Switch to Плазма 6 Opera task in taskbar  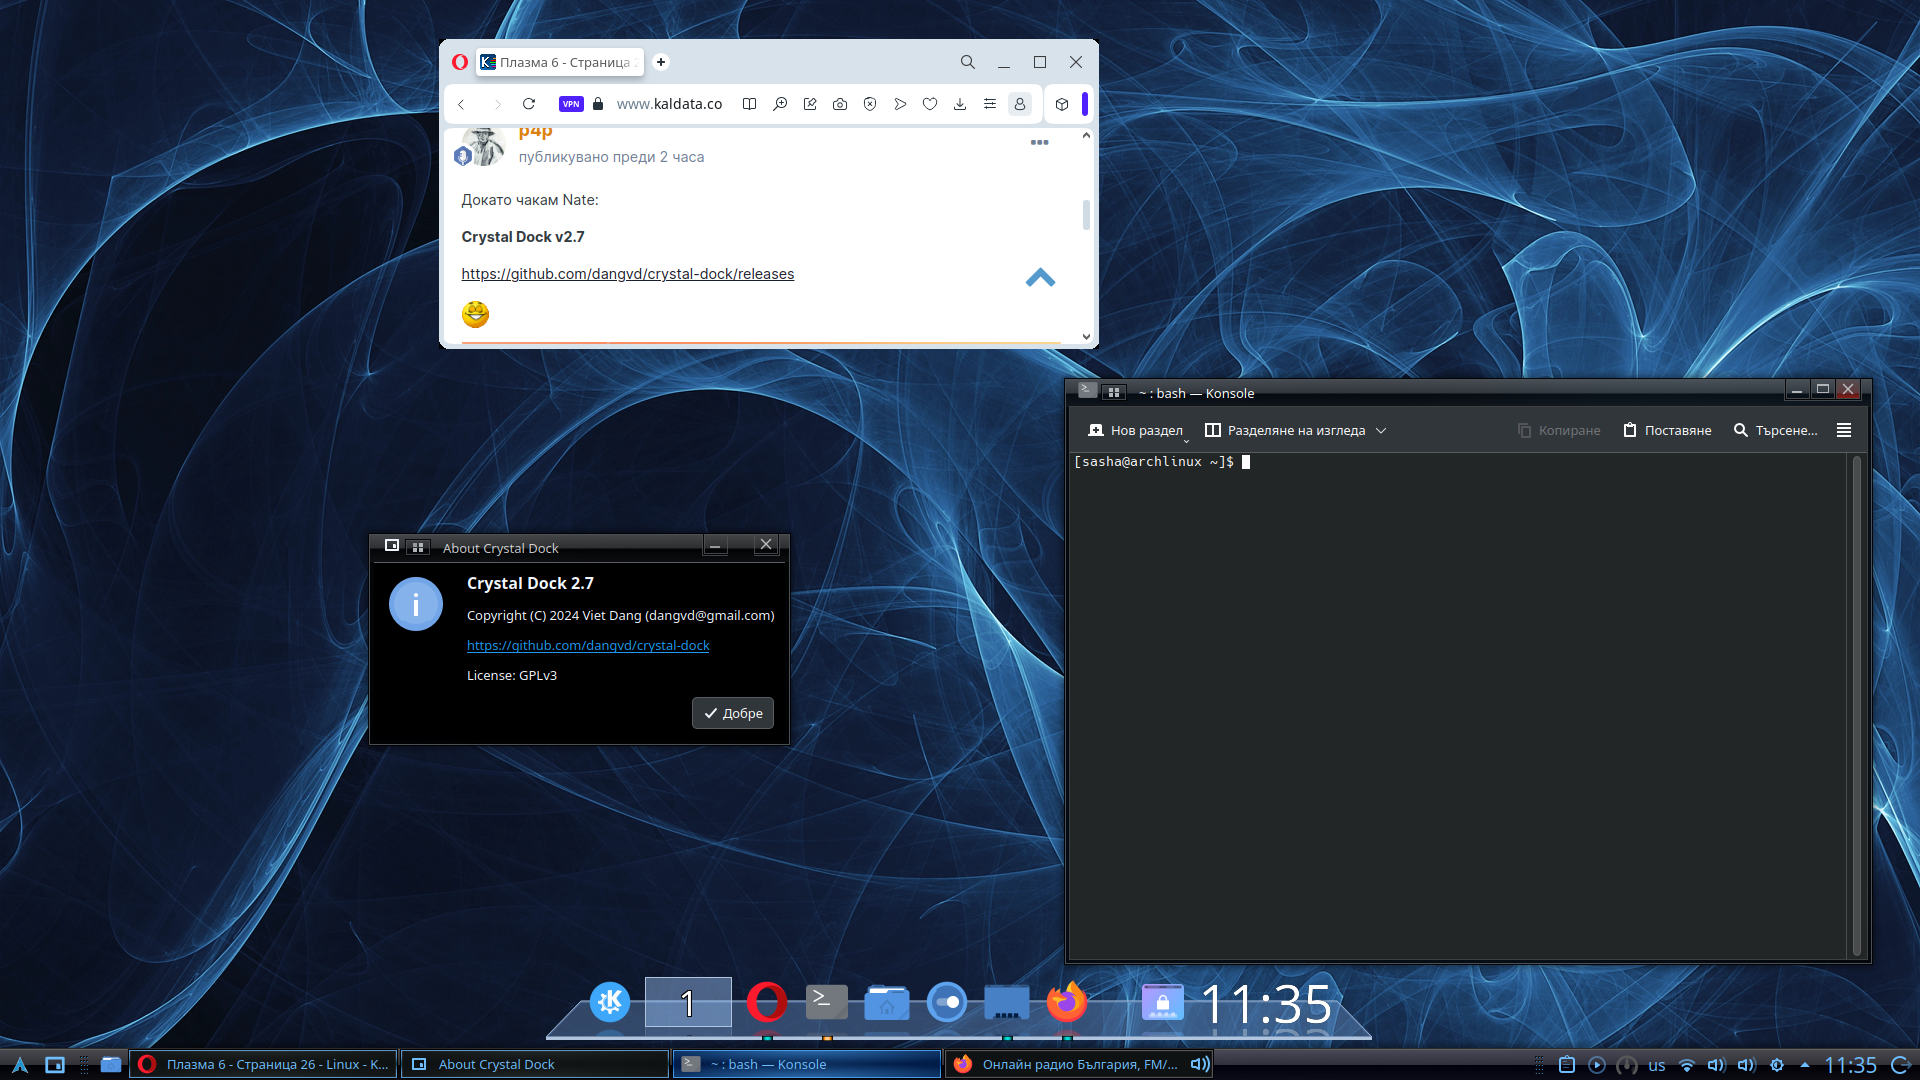coord(265,1064)
